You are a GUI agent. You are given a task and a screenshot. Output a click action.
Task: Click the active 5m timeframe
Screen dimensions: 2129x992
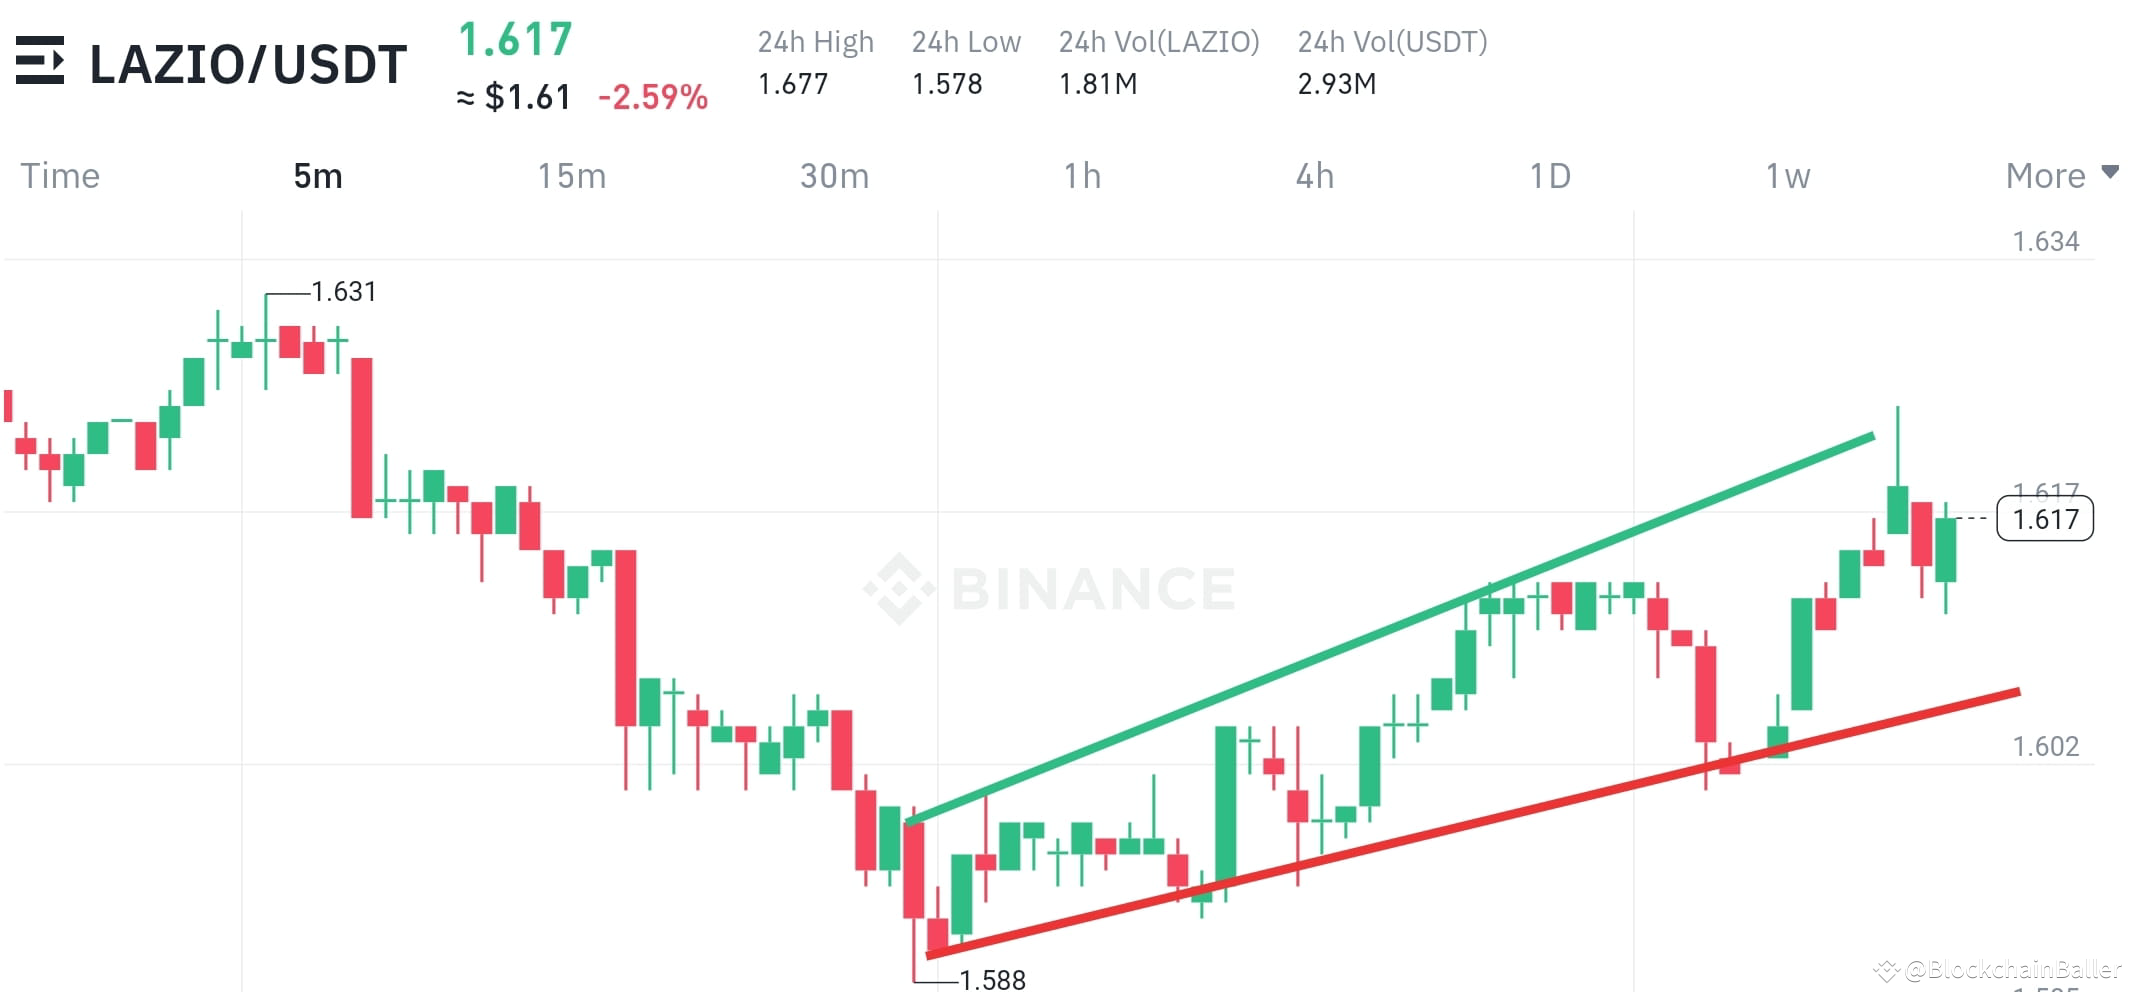click(318, 175)
